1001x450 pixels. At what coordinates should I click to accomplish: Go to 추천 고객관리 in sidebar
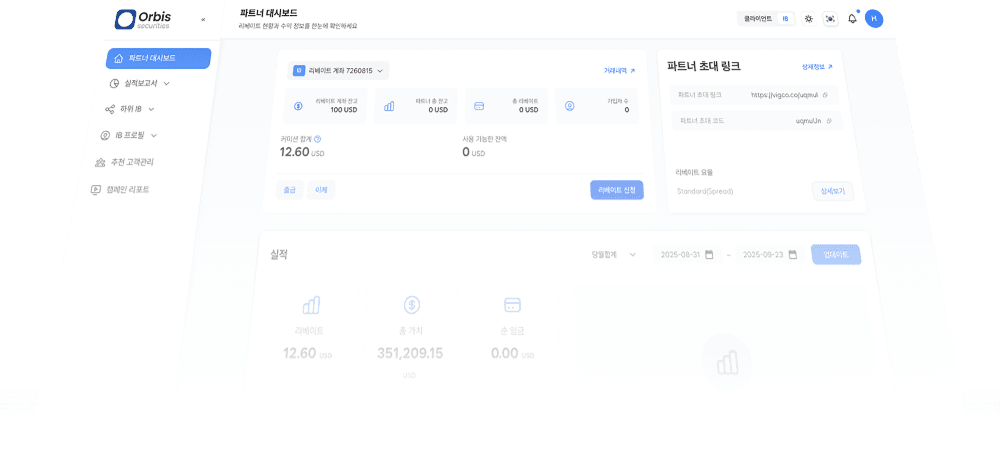tap(131, 162)
